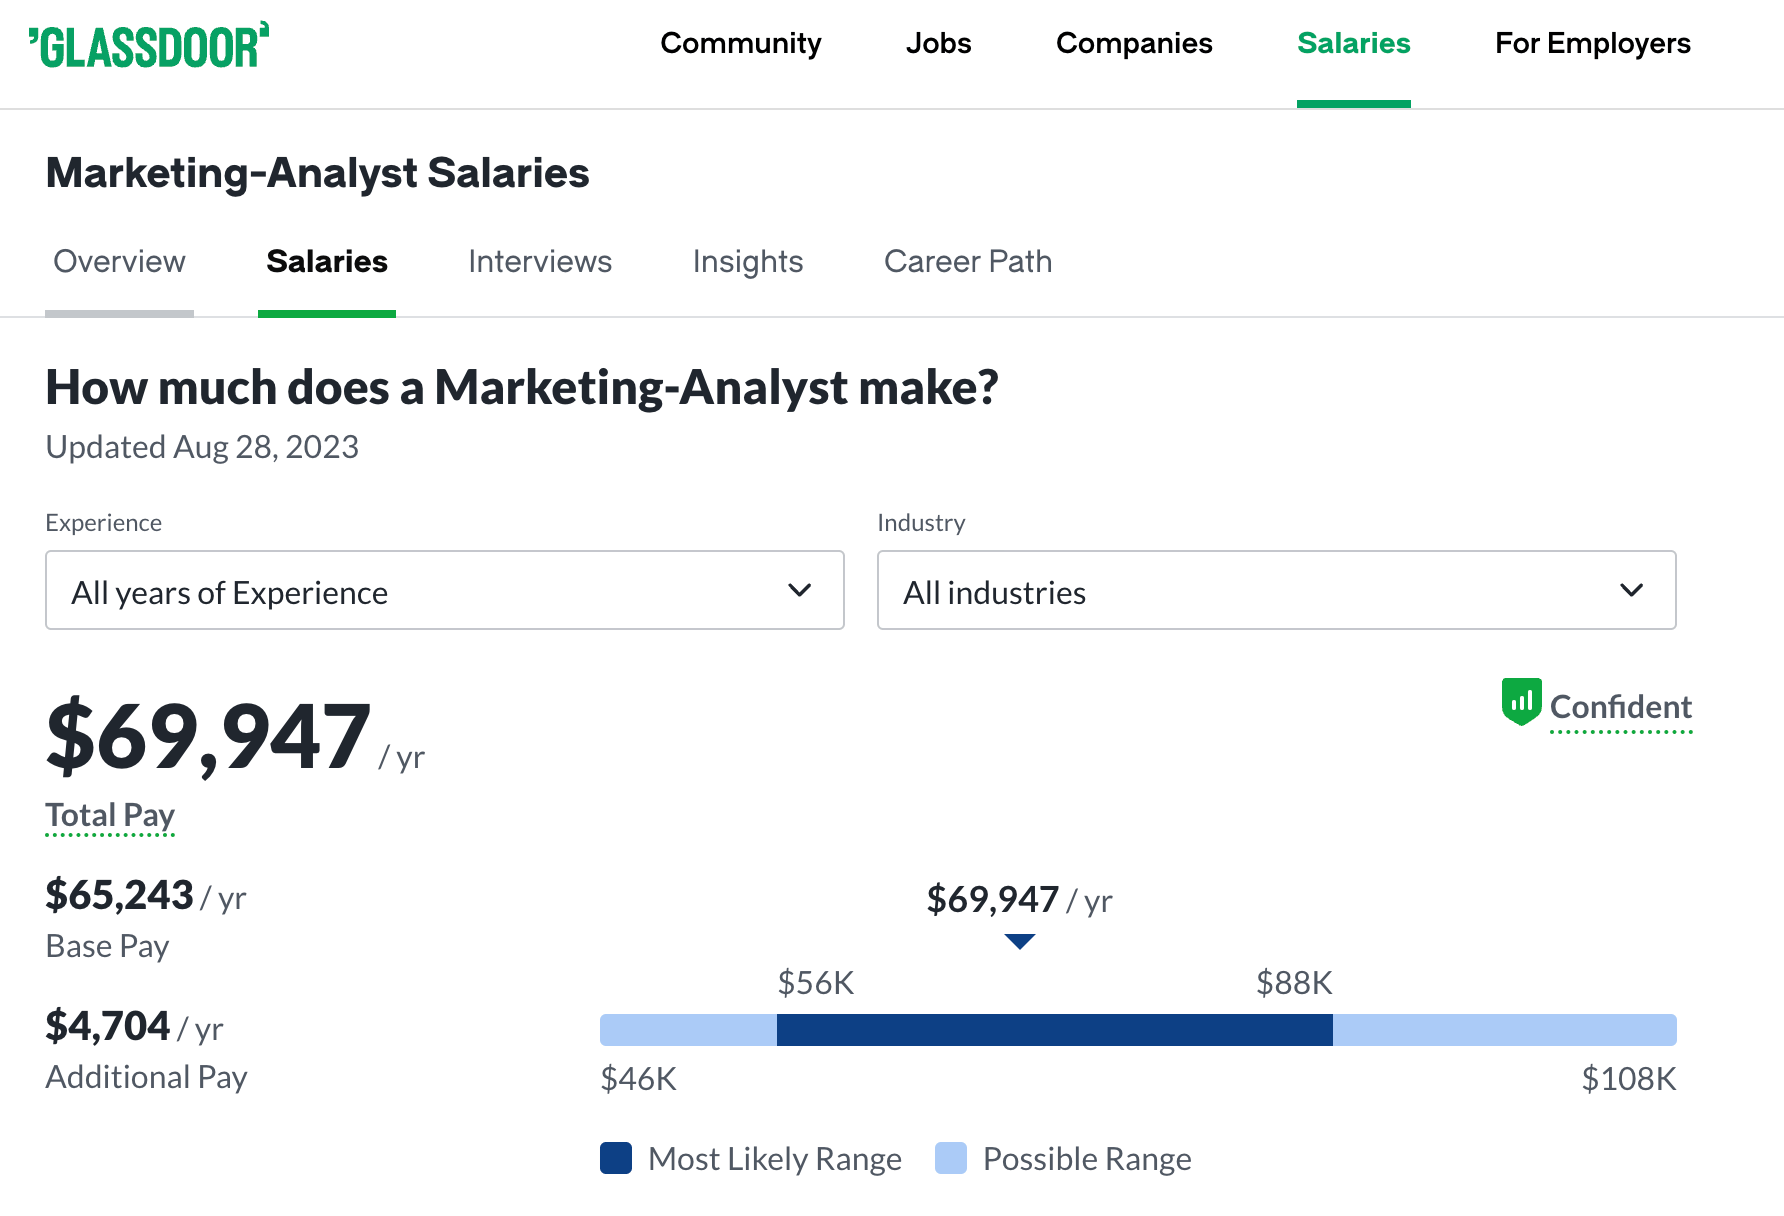Switch to the Interviews tab

tap(540, 261)
